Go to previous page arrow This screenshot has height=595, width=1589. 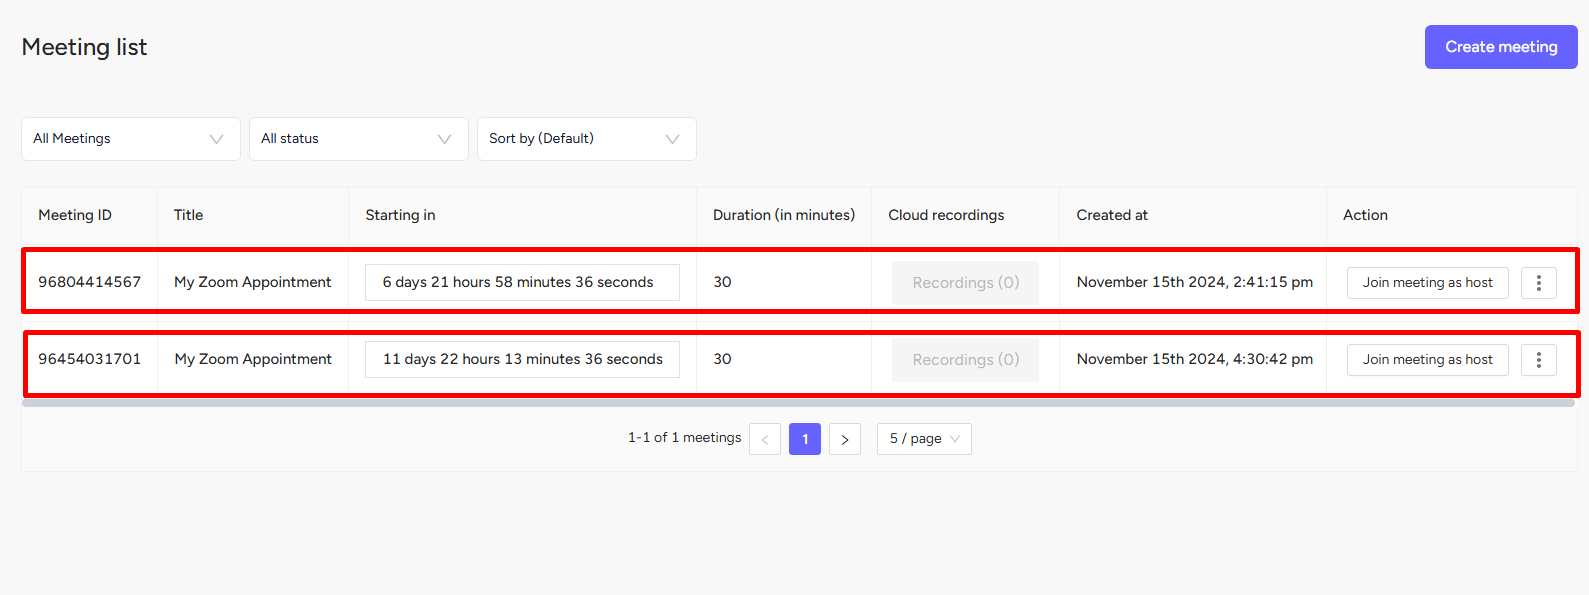765,439
